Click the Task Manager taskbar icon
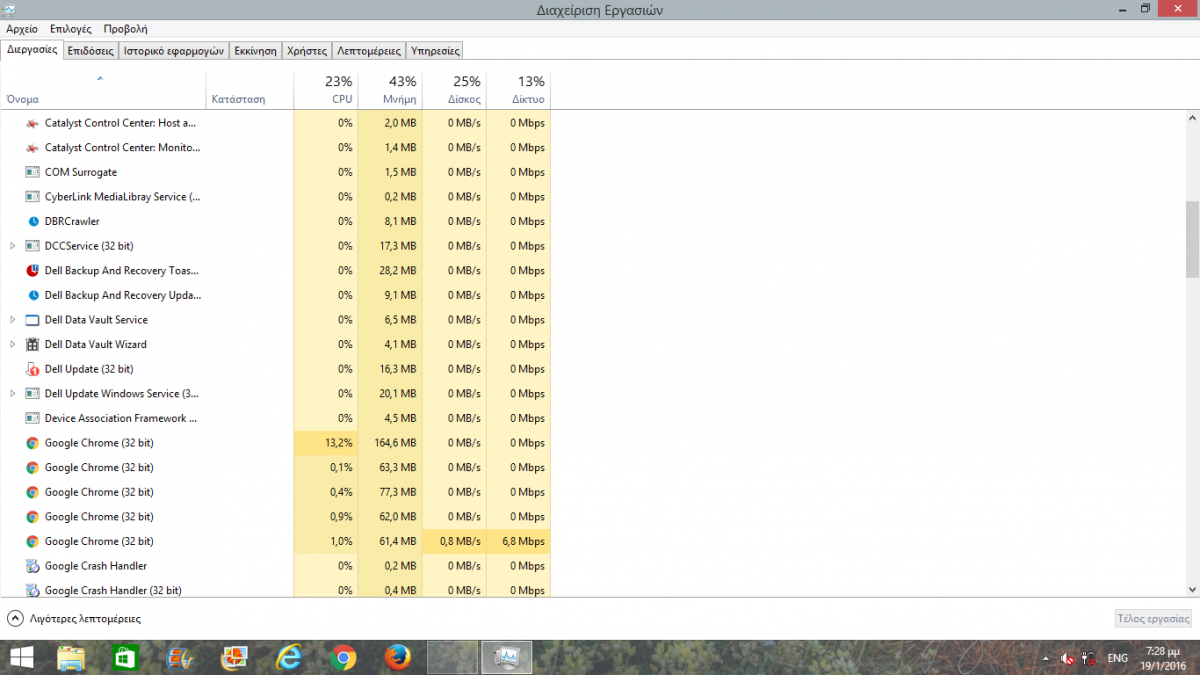This screenshot has width=1200, height=675. [x=507, y=657]
